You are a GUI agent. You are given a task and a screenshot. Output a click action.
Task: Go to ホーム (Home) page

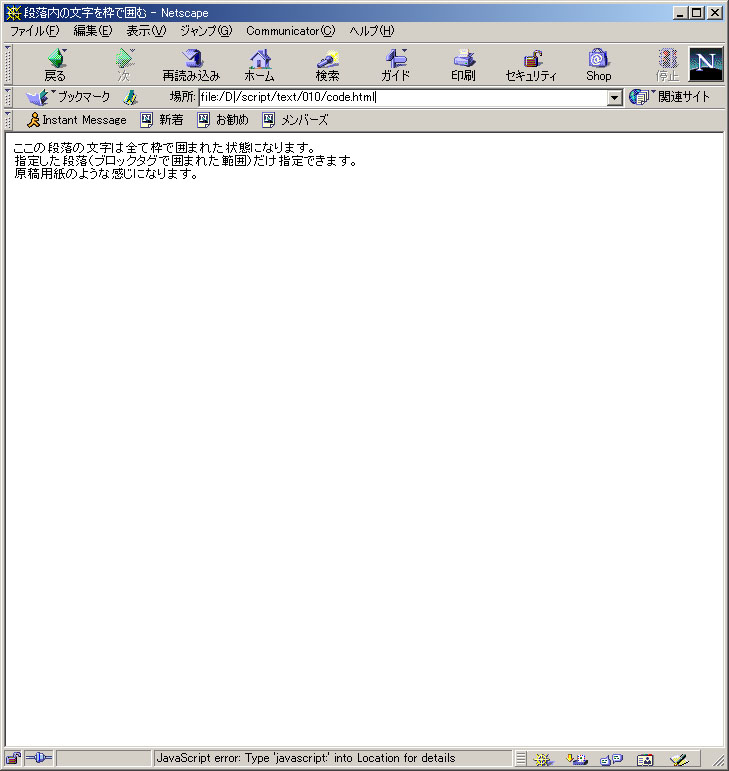click(x=260, y=65)
